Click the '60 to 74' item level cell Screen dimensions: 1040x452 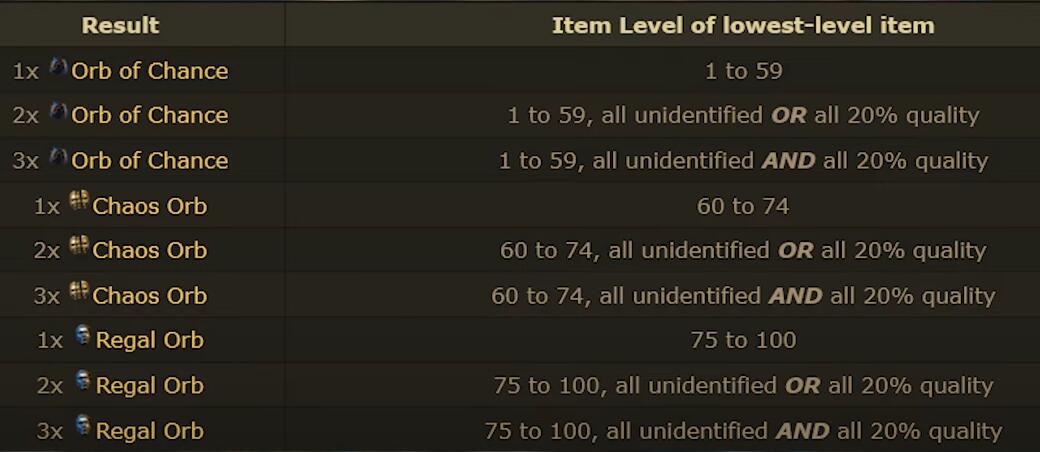click(743, 206)
